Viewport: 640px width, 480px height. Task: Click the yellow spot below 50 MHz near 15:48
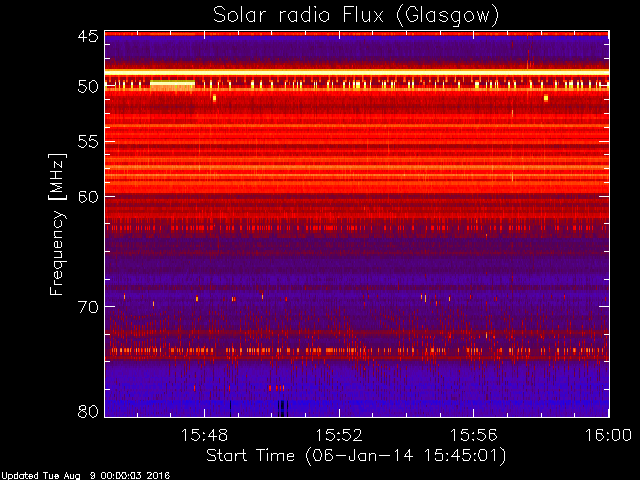coord(214,98)
